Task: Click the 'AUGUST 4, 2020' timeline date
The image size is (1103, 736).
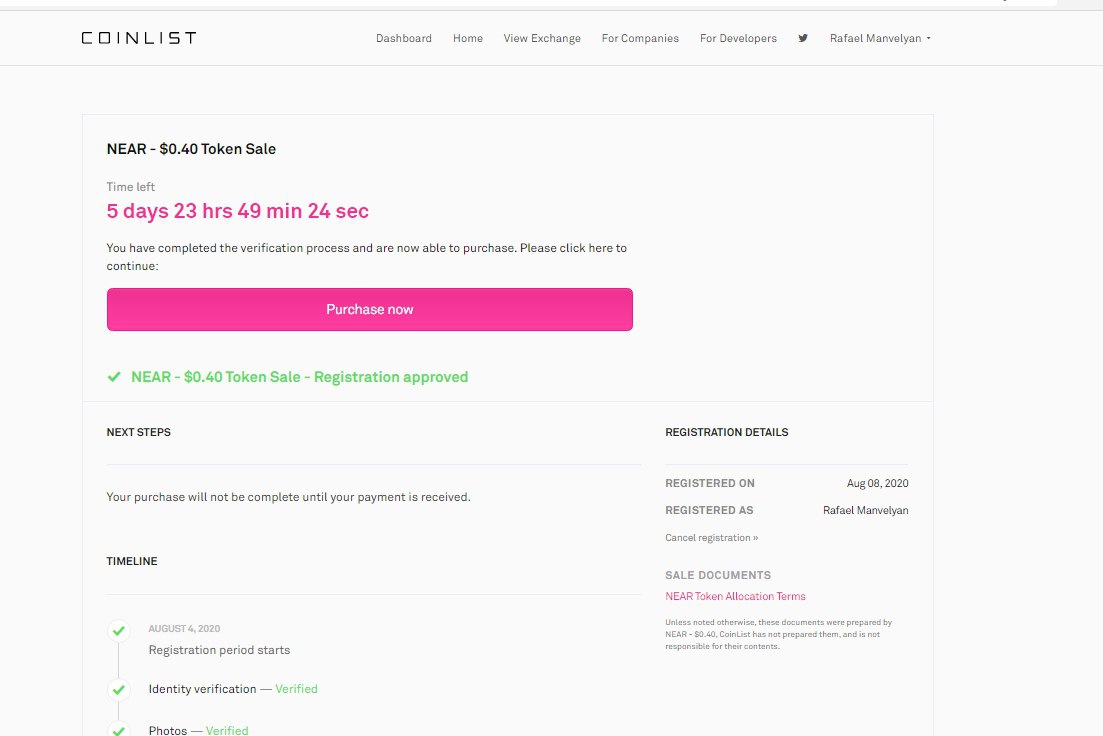Action: pyautogui.click(x=184, y=628)
